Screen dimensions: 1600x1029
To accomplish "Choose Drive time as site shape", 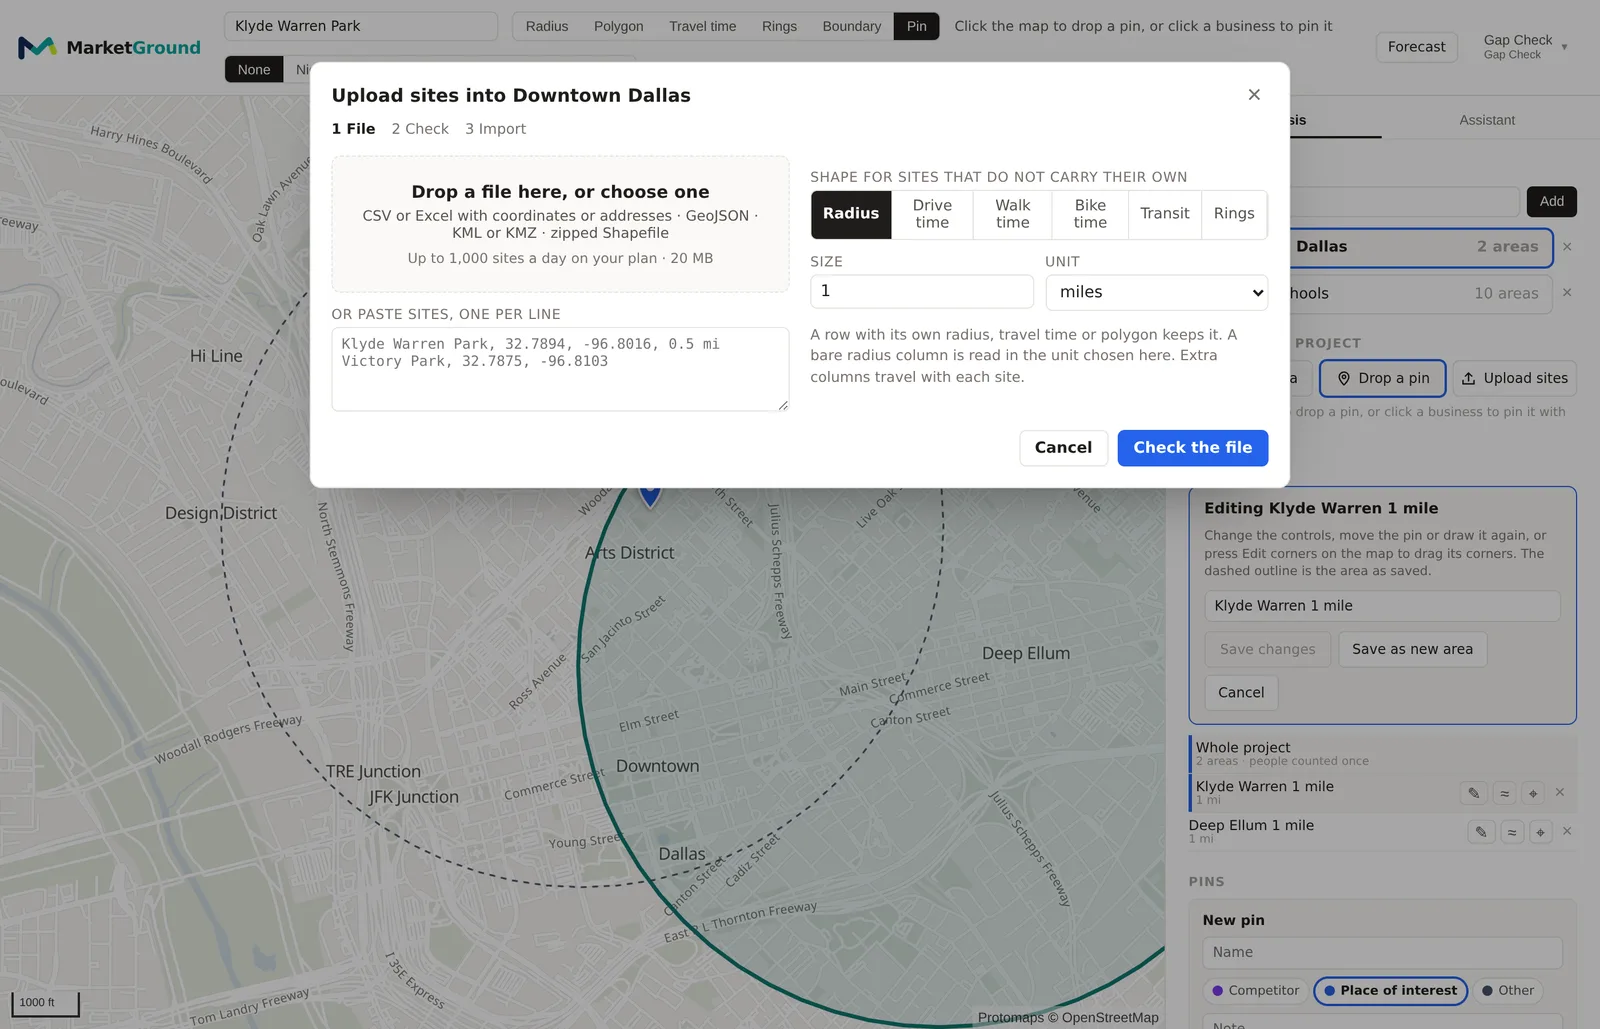I will click(932, 214).
